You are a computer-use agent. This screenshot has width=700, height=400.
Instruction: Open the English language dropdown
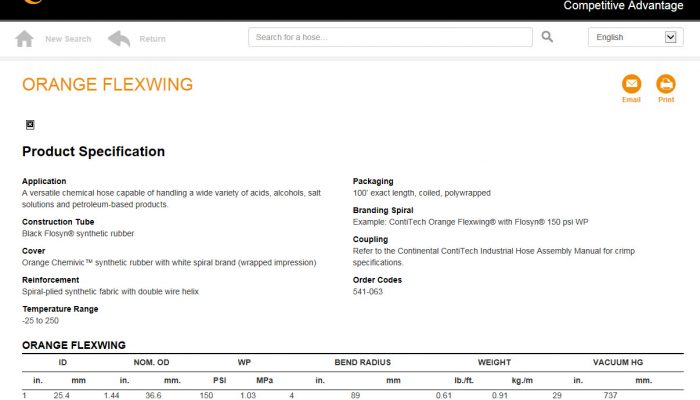635,37
